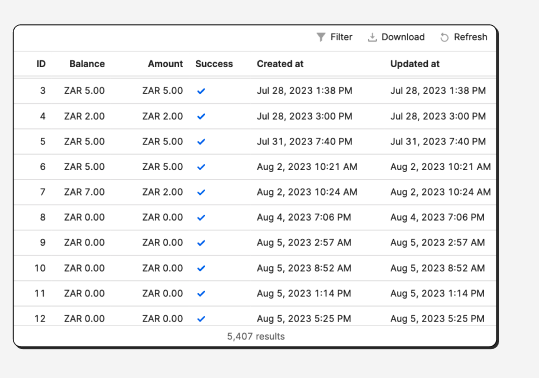Click Balance ZAR 2.00 in row 4
The image size is (539, 378).
tap(84, 116)
